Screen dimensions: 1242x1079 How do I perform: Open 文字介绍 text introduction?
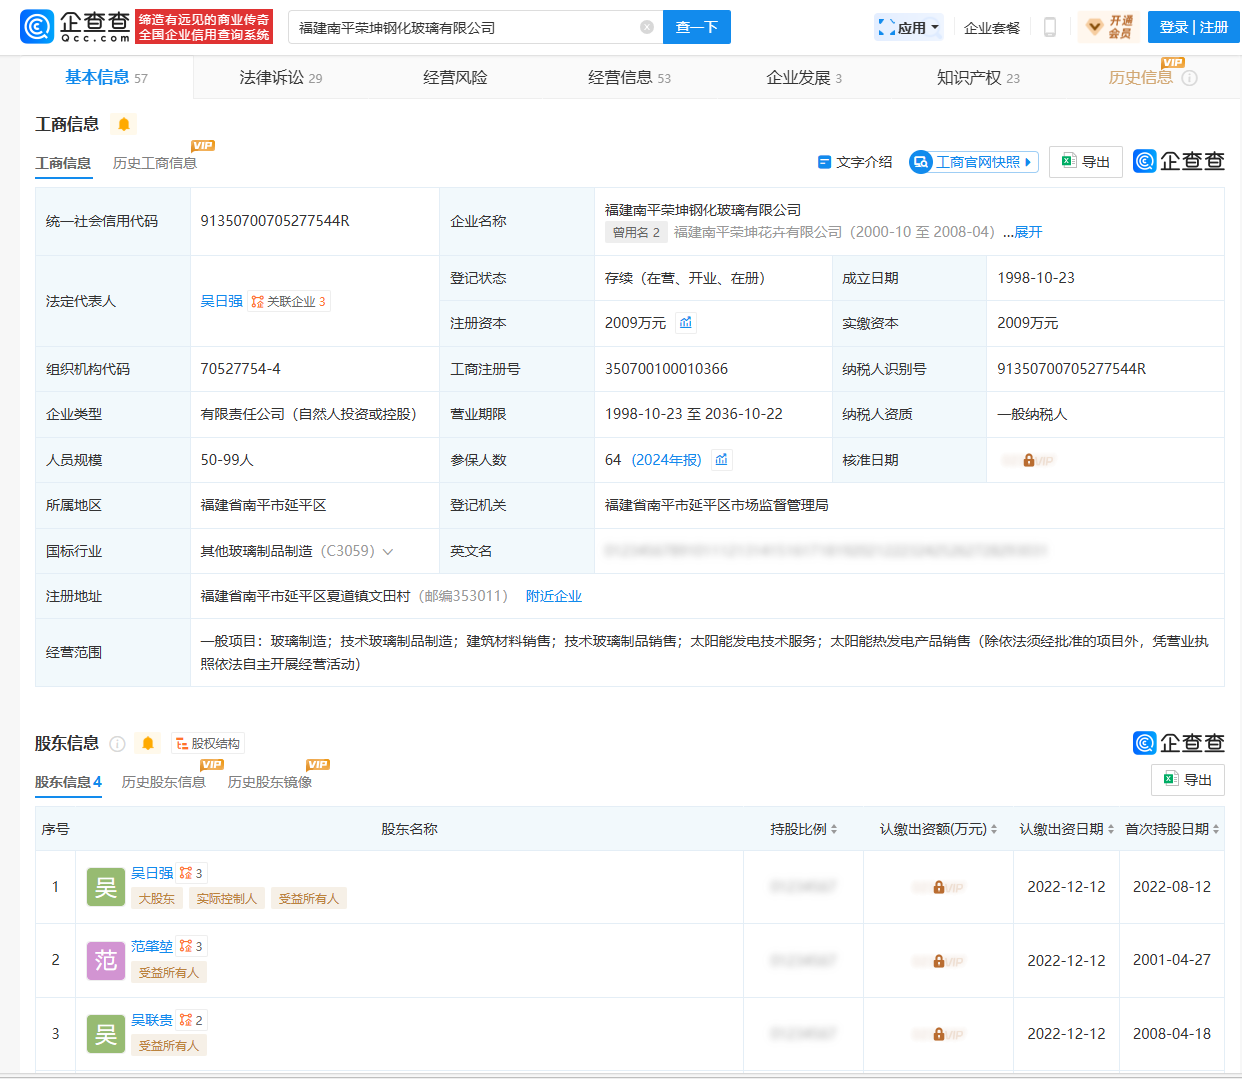(x=855, y=162)
